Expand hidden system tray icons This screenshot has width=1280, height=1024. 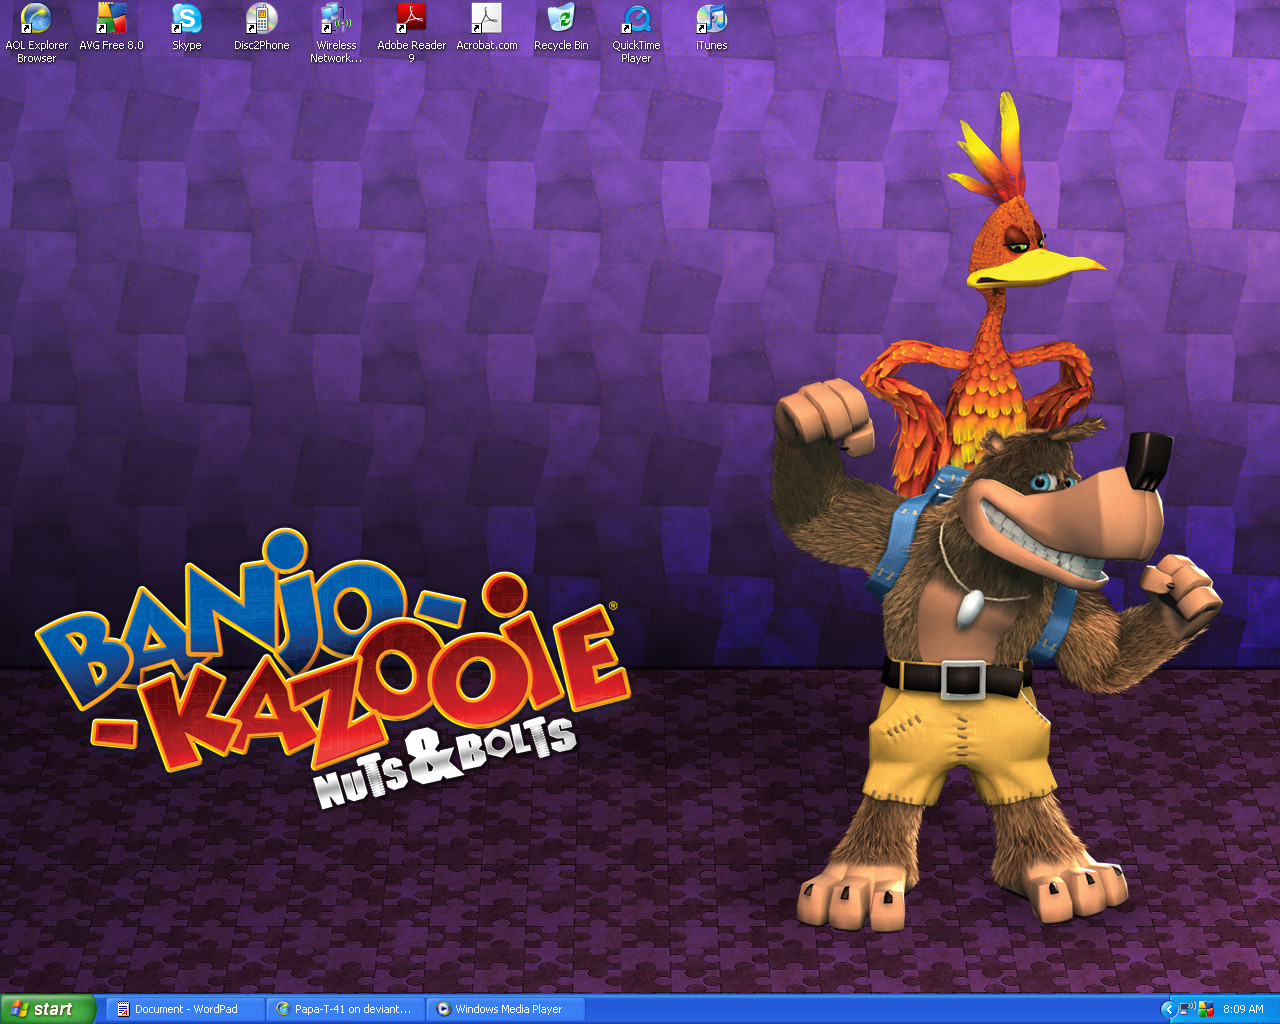pyautogui.click(x=1167, y=1009)
